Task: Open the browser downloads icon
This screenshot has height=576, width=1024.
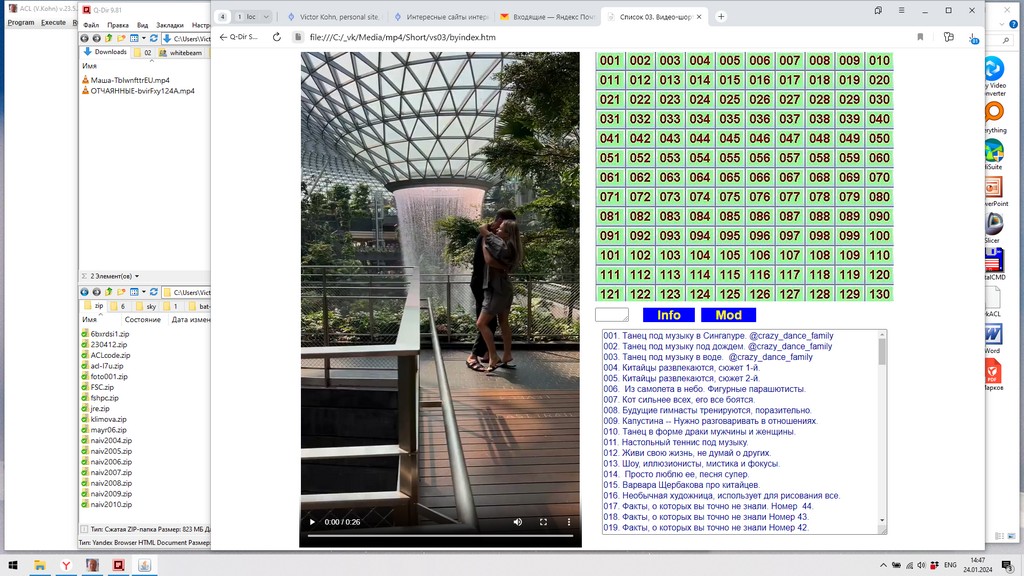Action: [973, 38]
